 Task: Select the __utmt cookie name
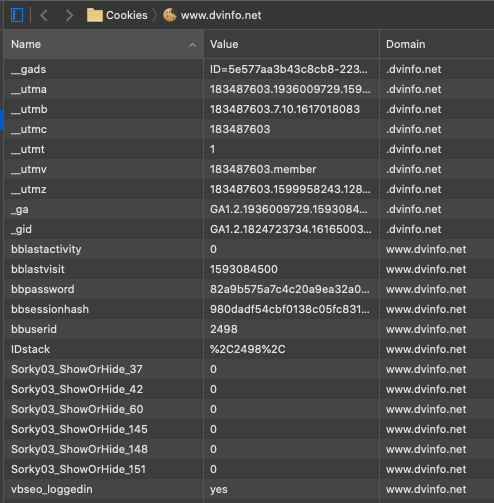point(28,149)
